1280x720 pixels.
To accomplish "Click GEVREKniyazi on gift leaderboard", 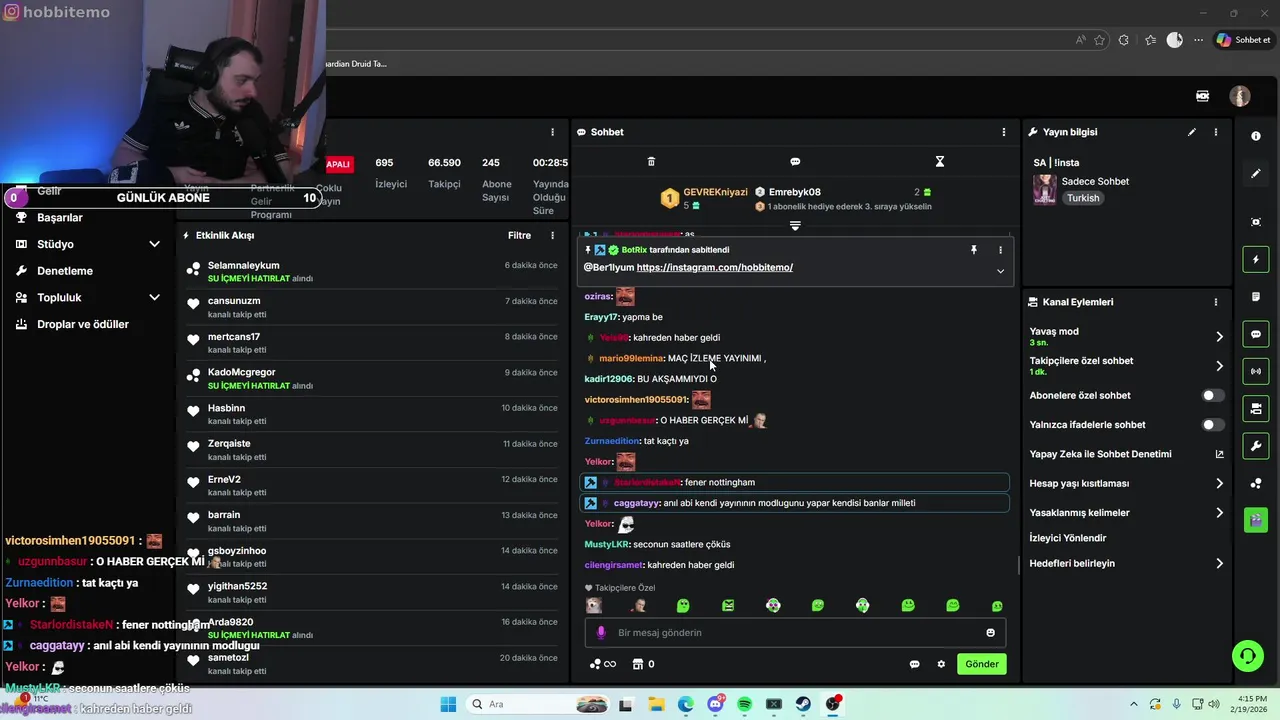I will (715, 192).
